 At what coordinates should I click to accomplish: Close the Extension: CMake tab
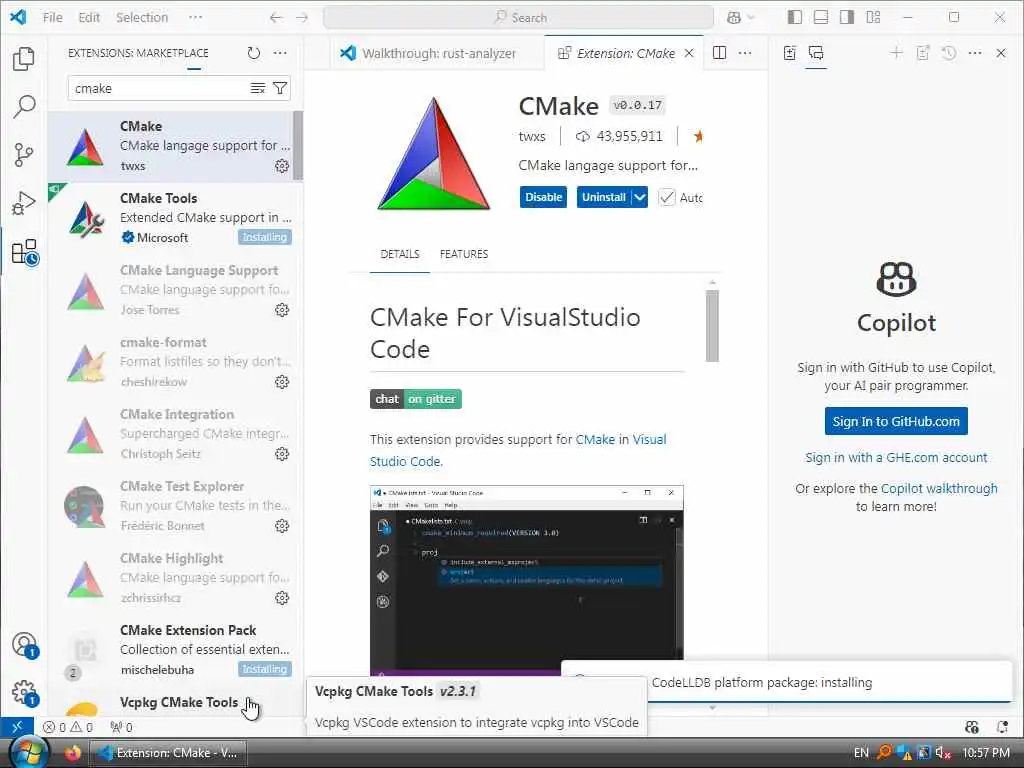click(689, 54)
